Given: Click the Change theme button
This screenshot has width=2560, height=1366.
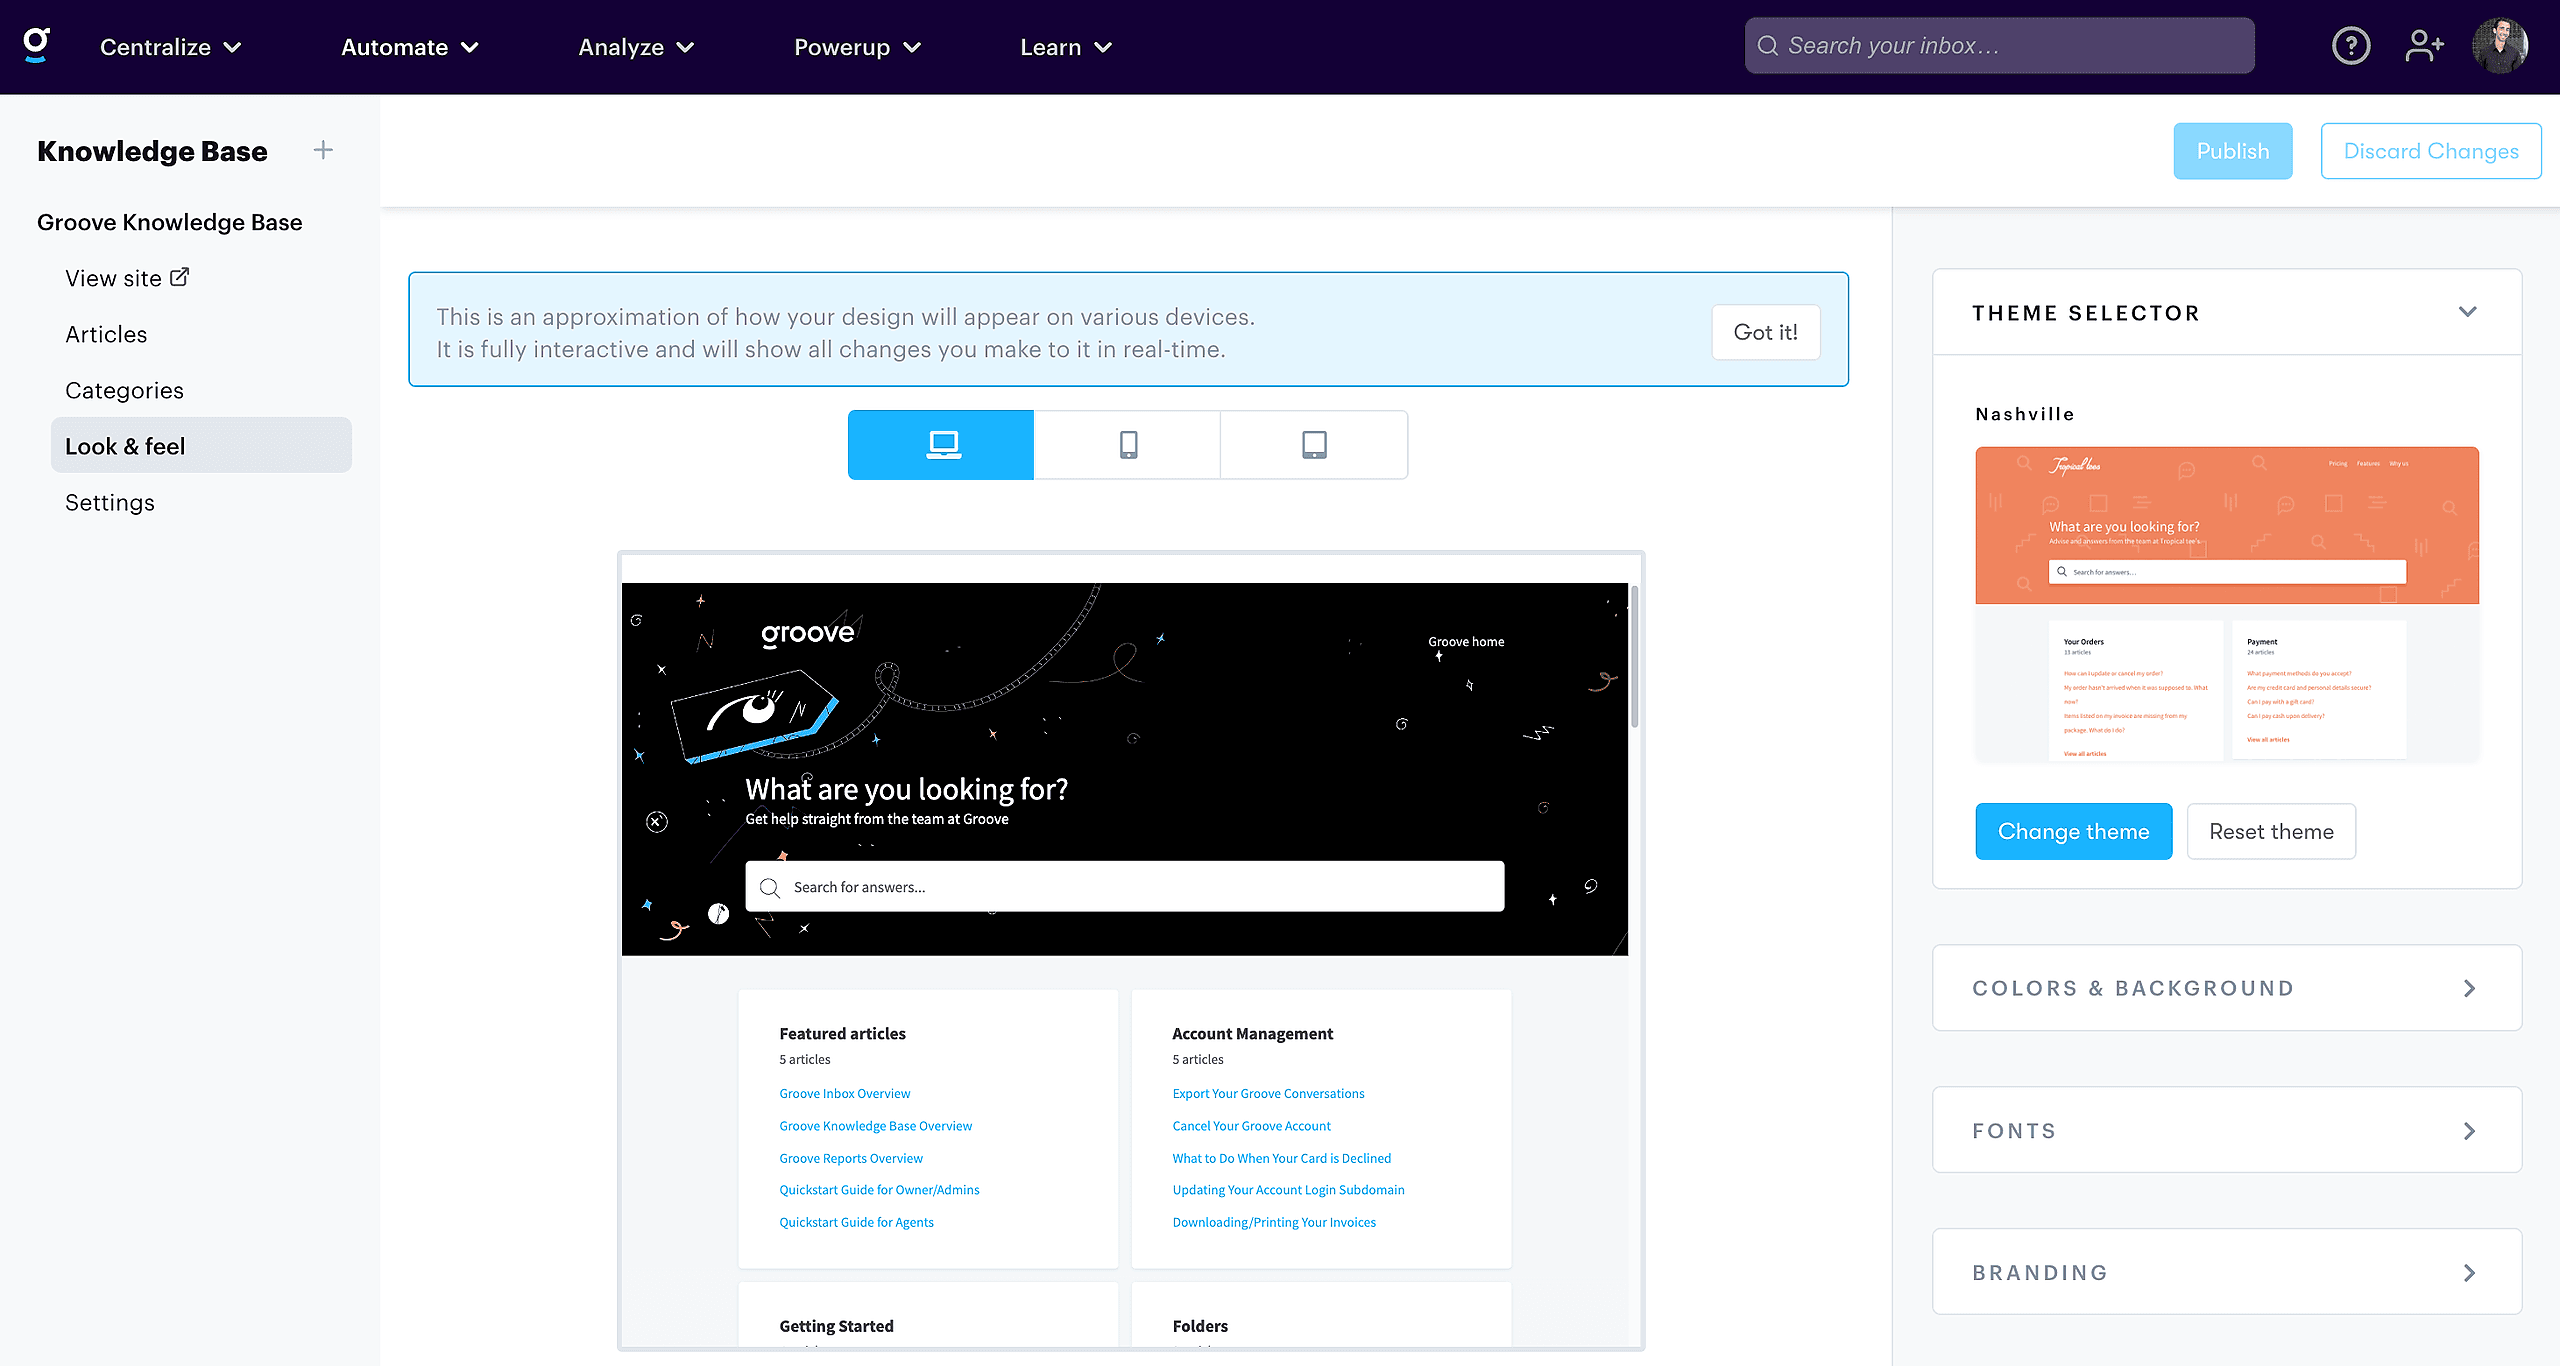Looking at the screenshot, I should [2073, 831].
